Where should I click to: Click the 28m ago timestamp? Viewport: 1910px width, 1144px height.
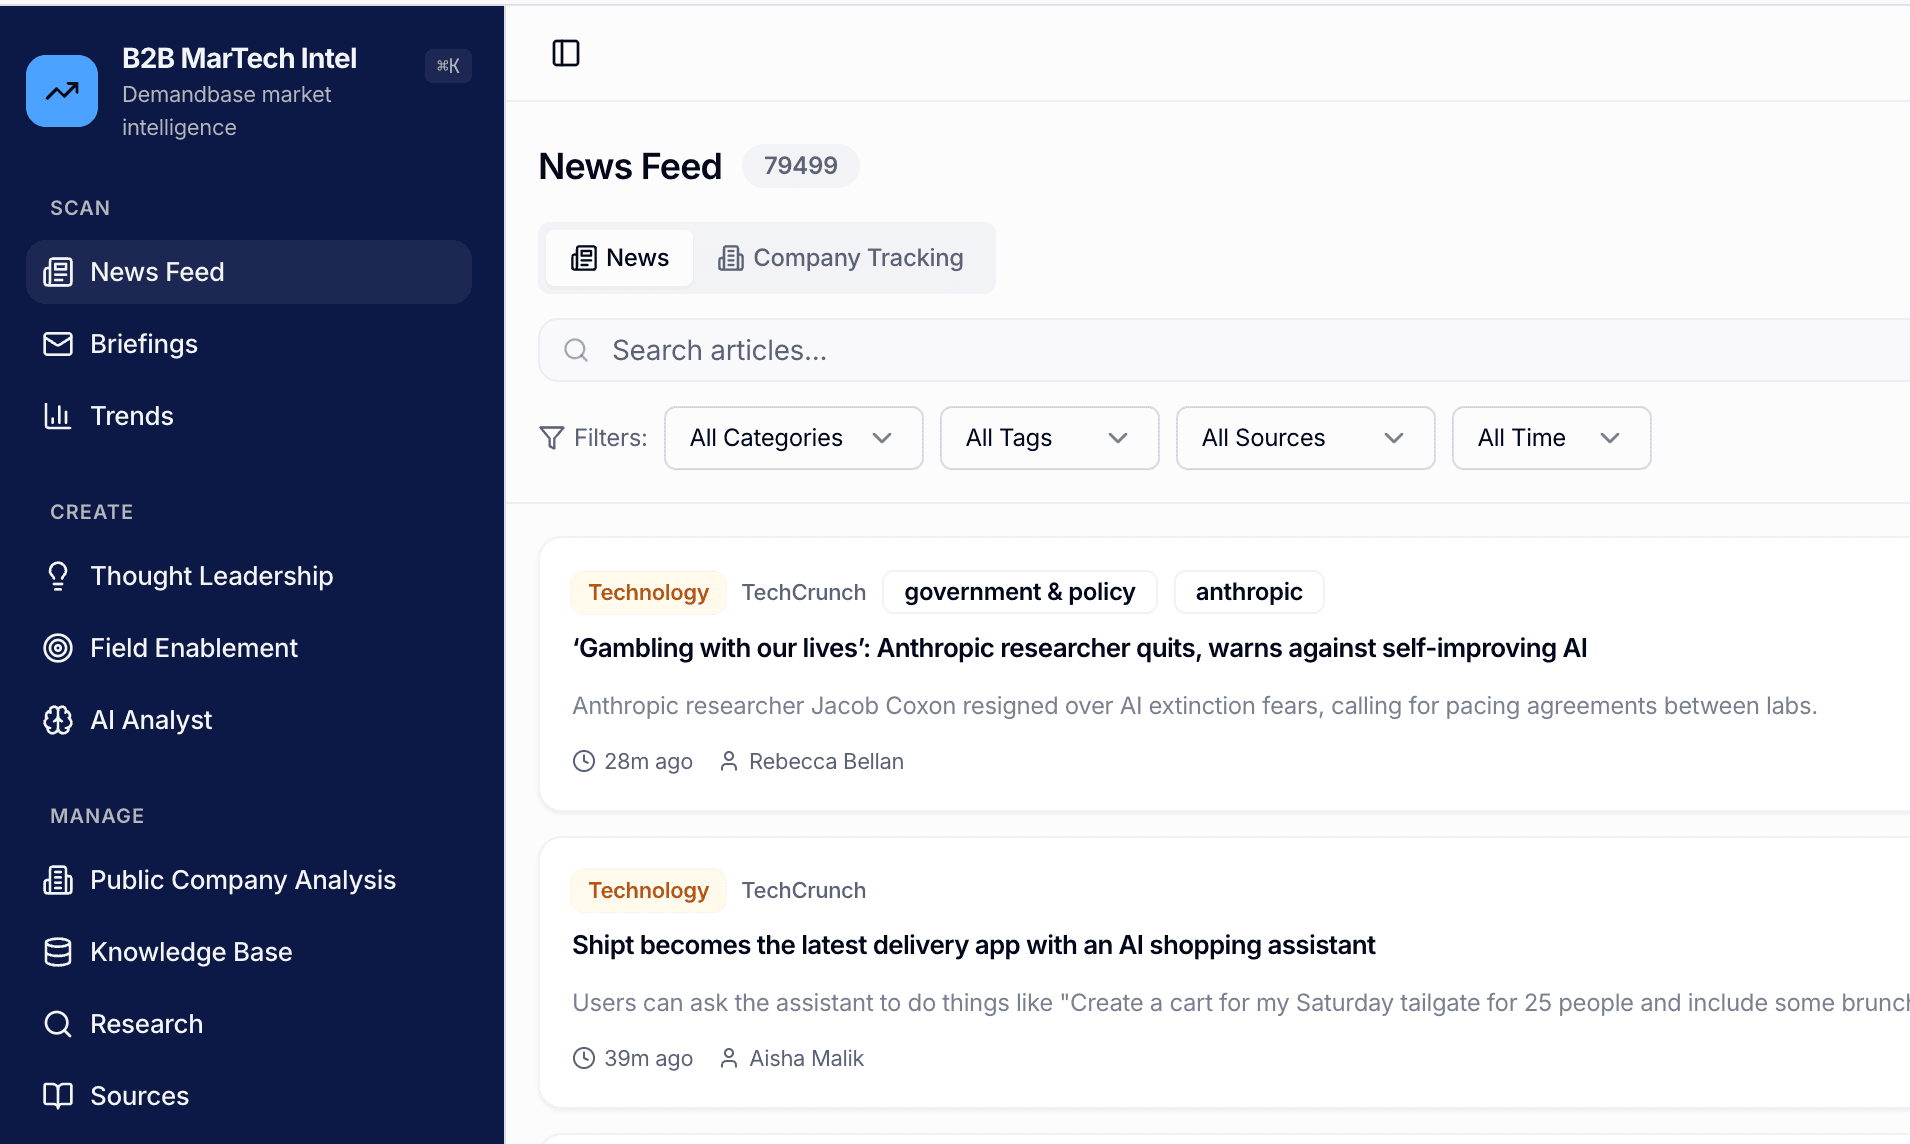(x=648, y=761)
